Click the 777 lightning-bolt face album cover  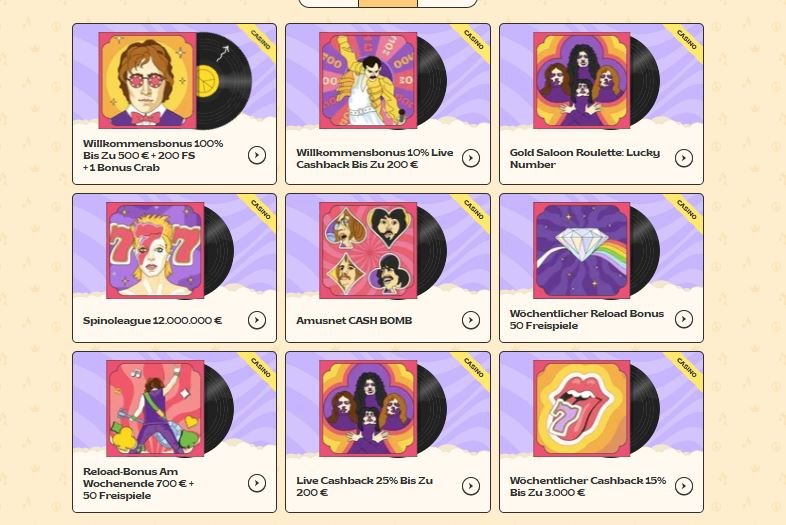tap(155, 250)
